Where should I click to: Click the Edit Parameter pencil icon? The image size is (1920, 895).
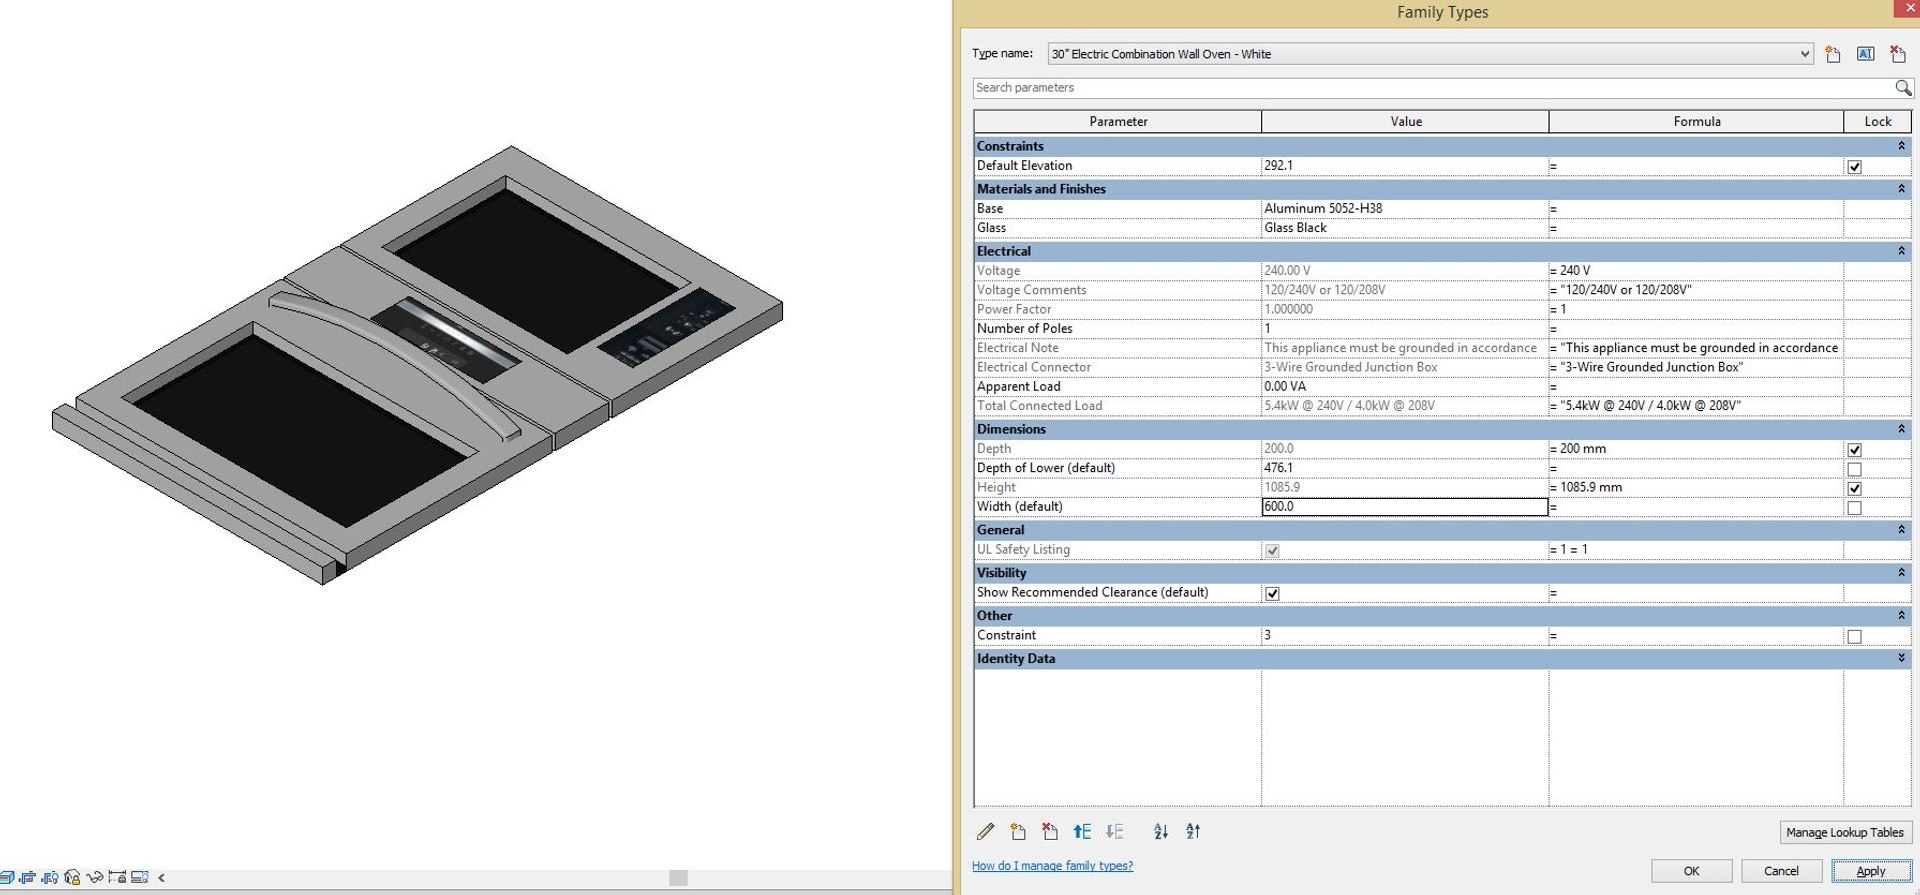click(985, 831)
